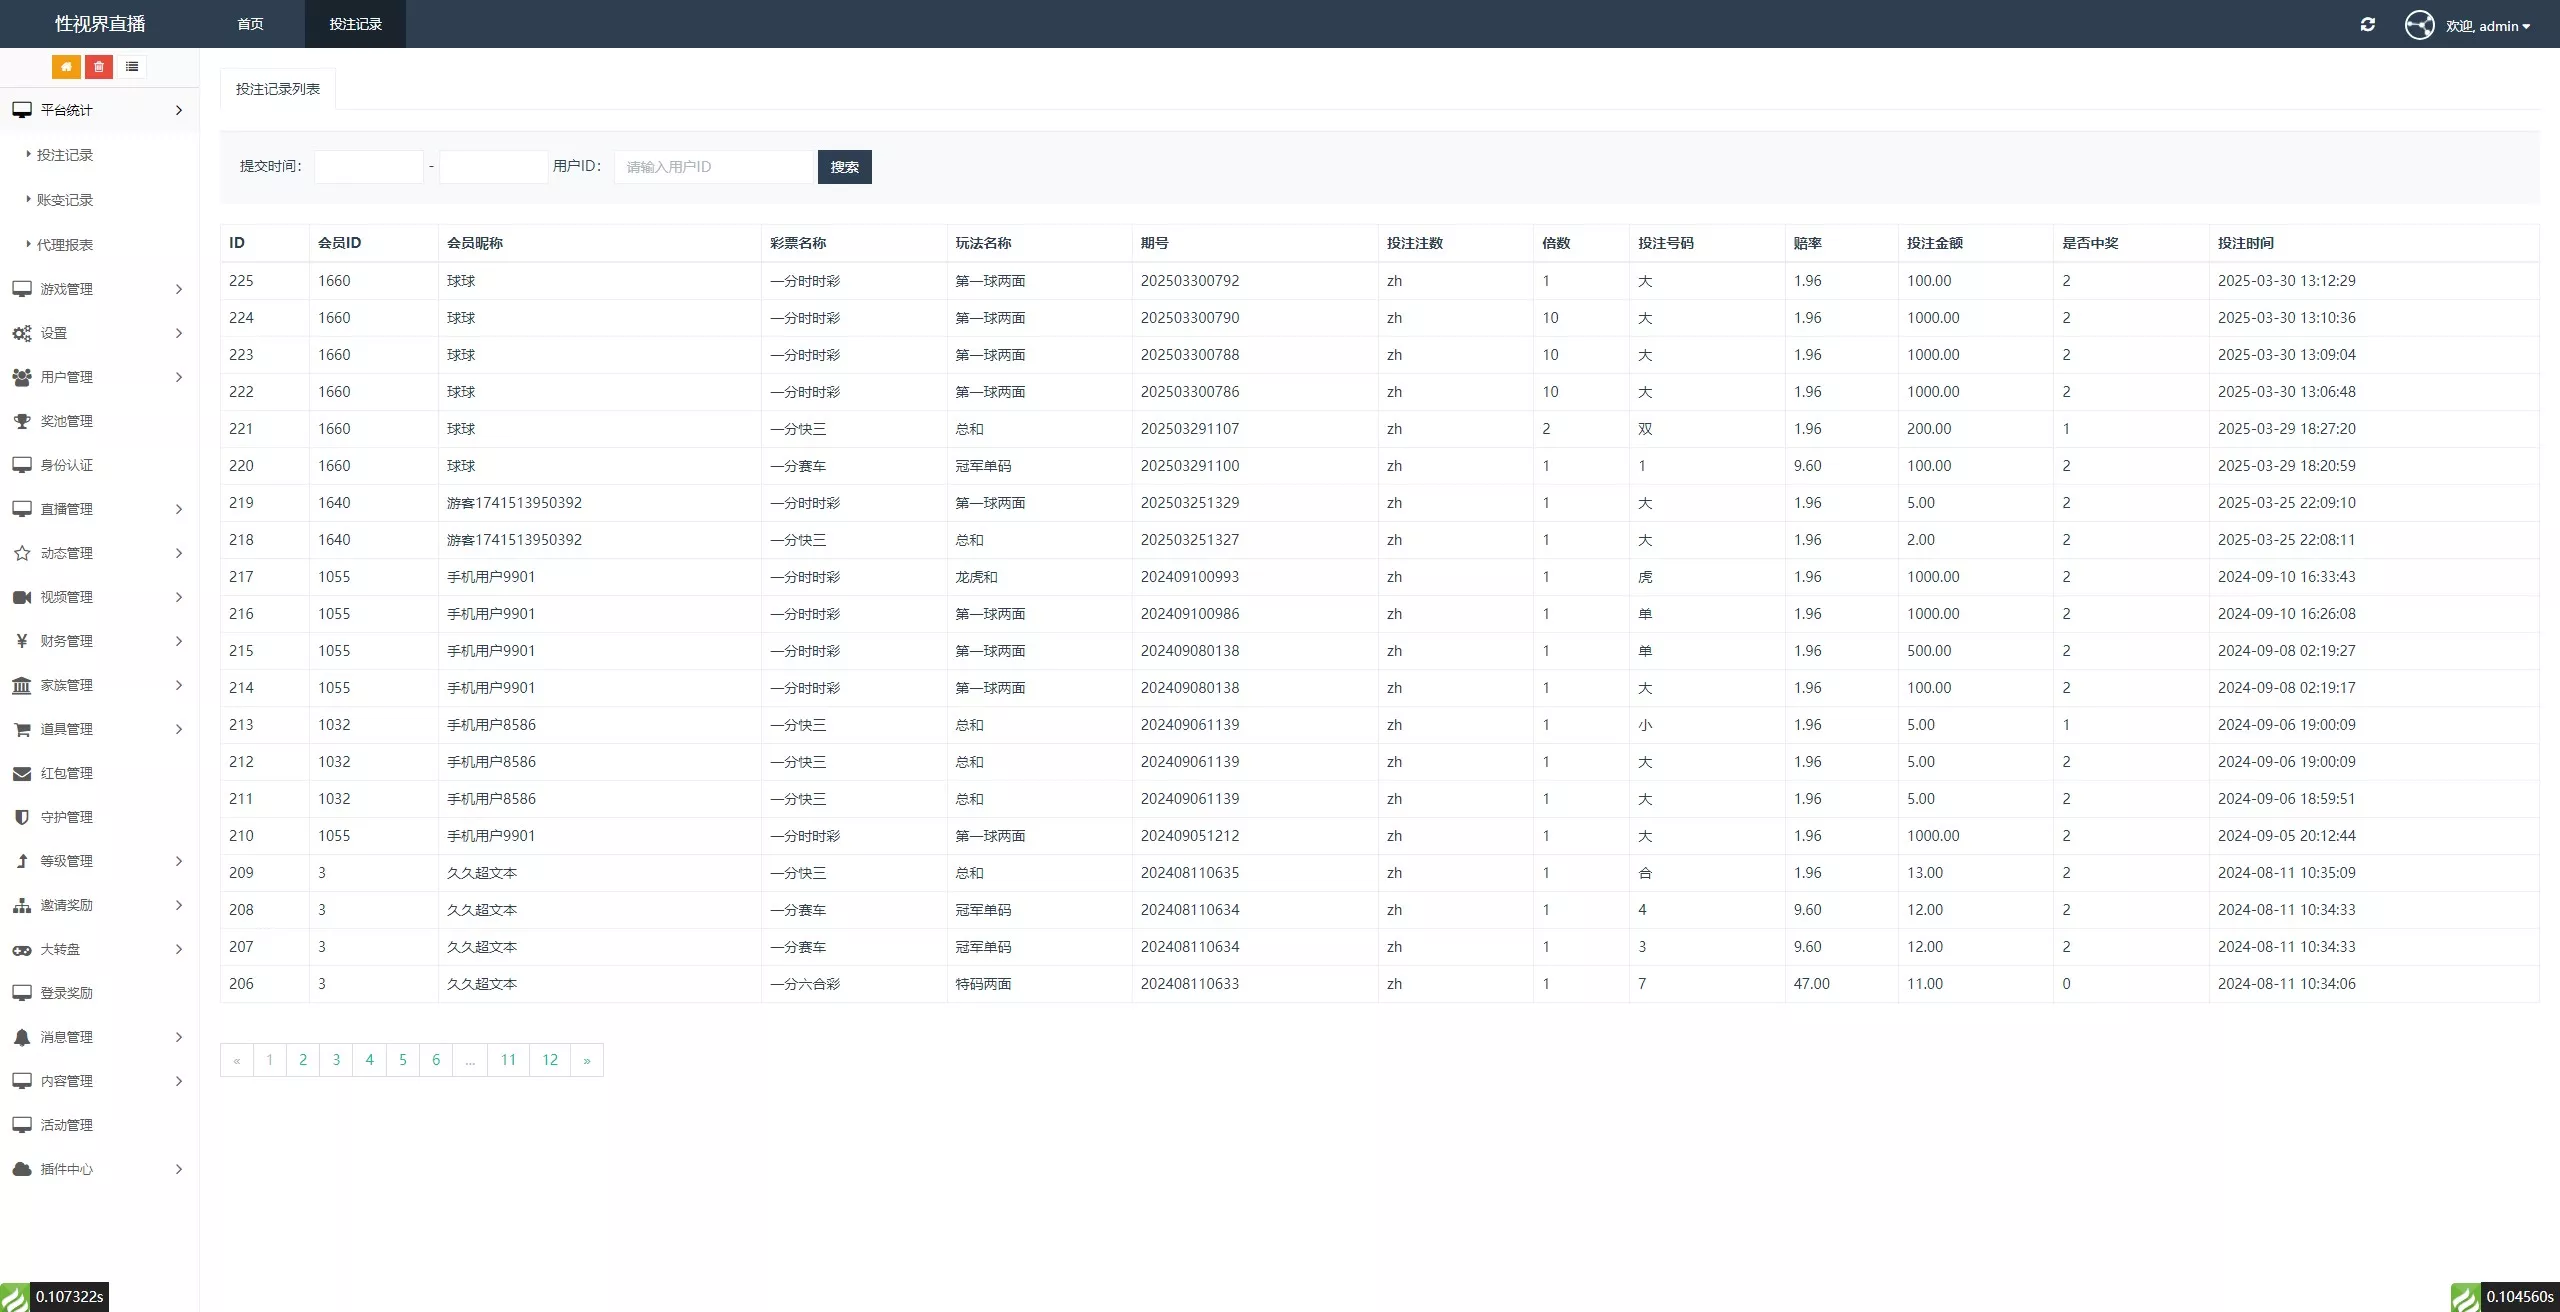This screenshot has width=2560, height=1312.
Task: Open 守护管理 shield menu item
Action: 66,817
